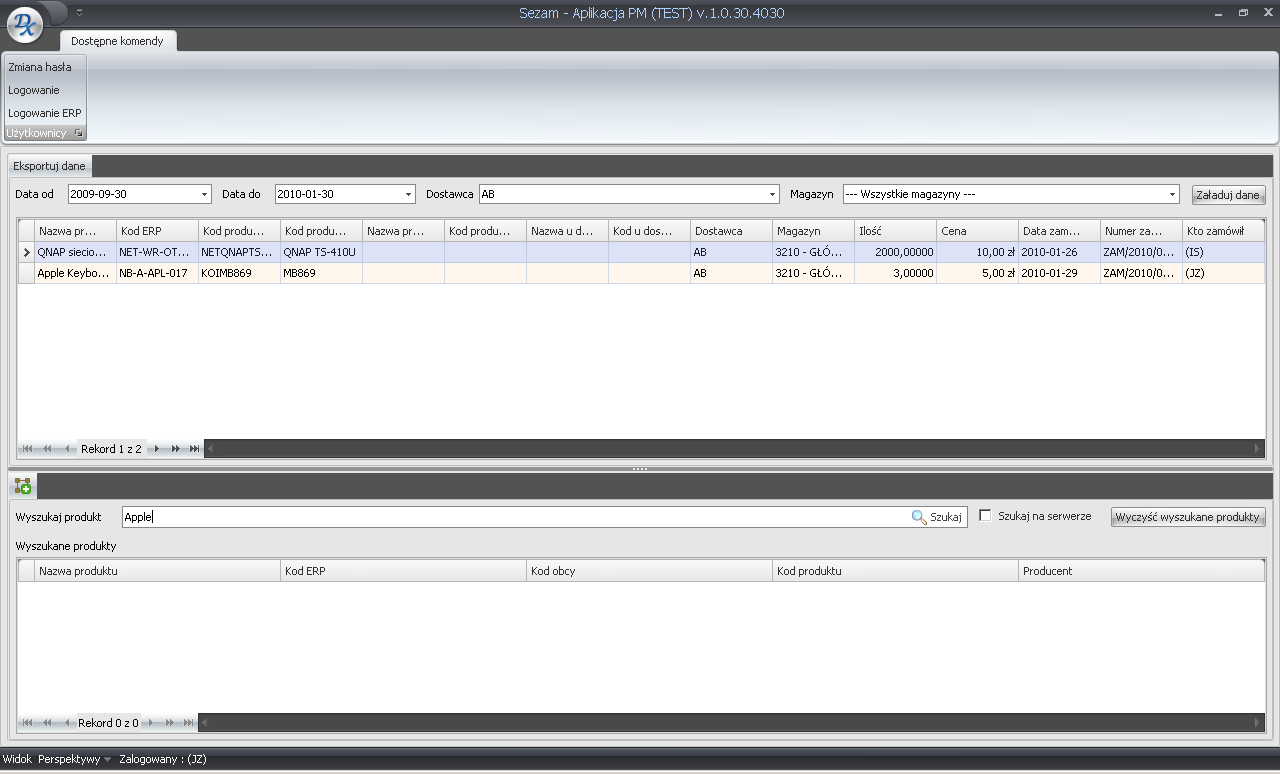Sort by the Kod obcy column header

649,571
